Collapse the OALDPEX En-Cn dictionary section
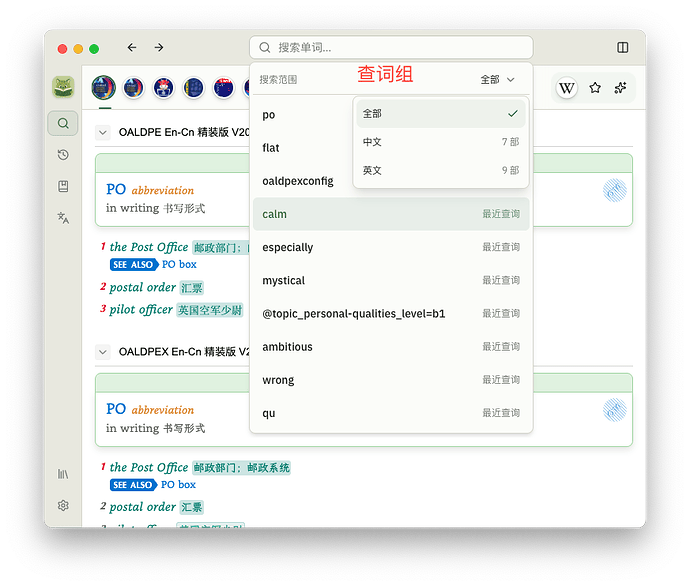This screenshot has height=586, width=690. (x=103, y=352)
